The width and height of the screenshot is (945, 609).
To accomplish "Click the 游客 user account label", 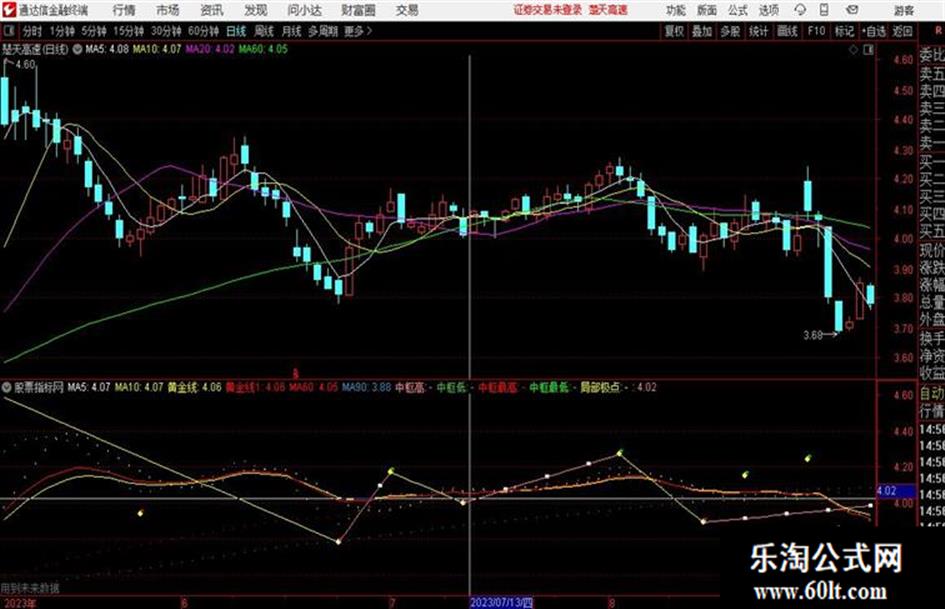I will click(903, 10).
